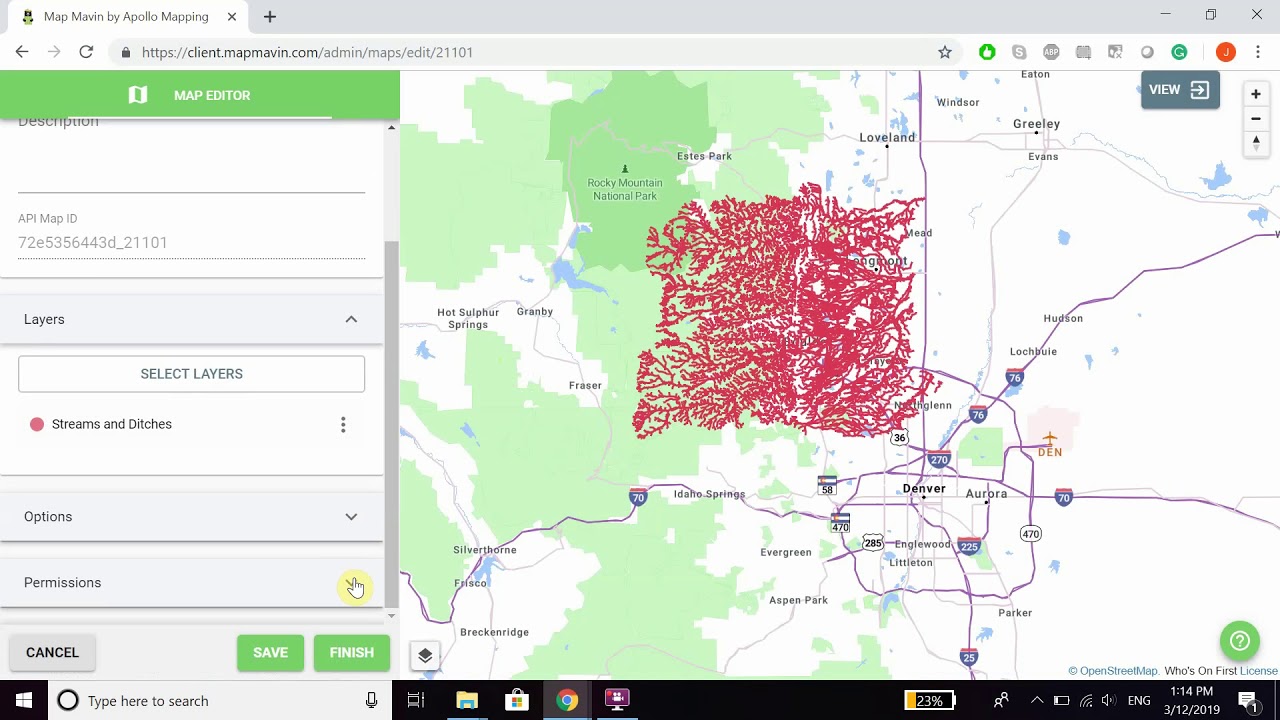Open Microsoft Store from the taskbar

click(x=517, y=700)
